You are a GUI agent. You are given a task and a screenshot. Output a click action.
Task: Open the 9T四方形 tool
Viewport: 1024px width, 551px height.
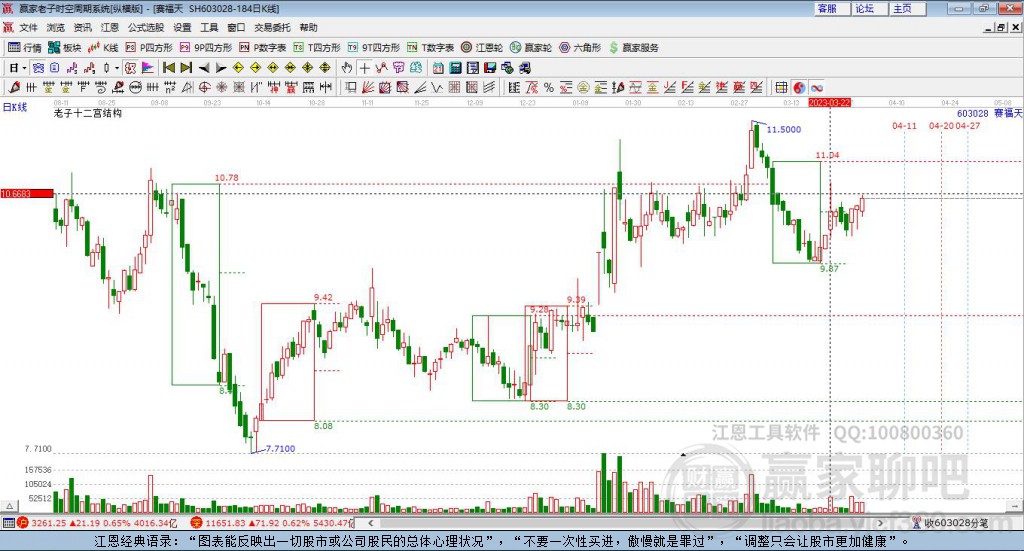374,48
